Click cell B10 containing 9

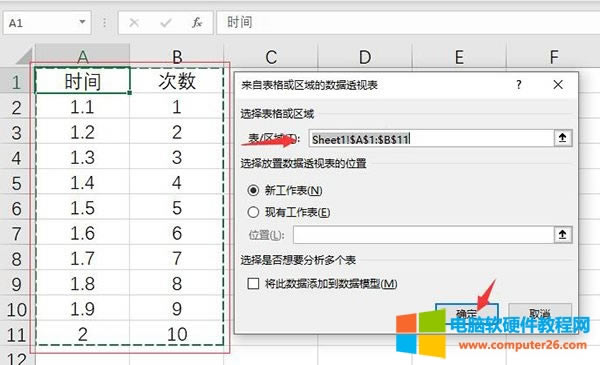click(x=177, y=308)
